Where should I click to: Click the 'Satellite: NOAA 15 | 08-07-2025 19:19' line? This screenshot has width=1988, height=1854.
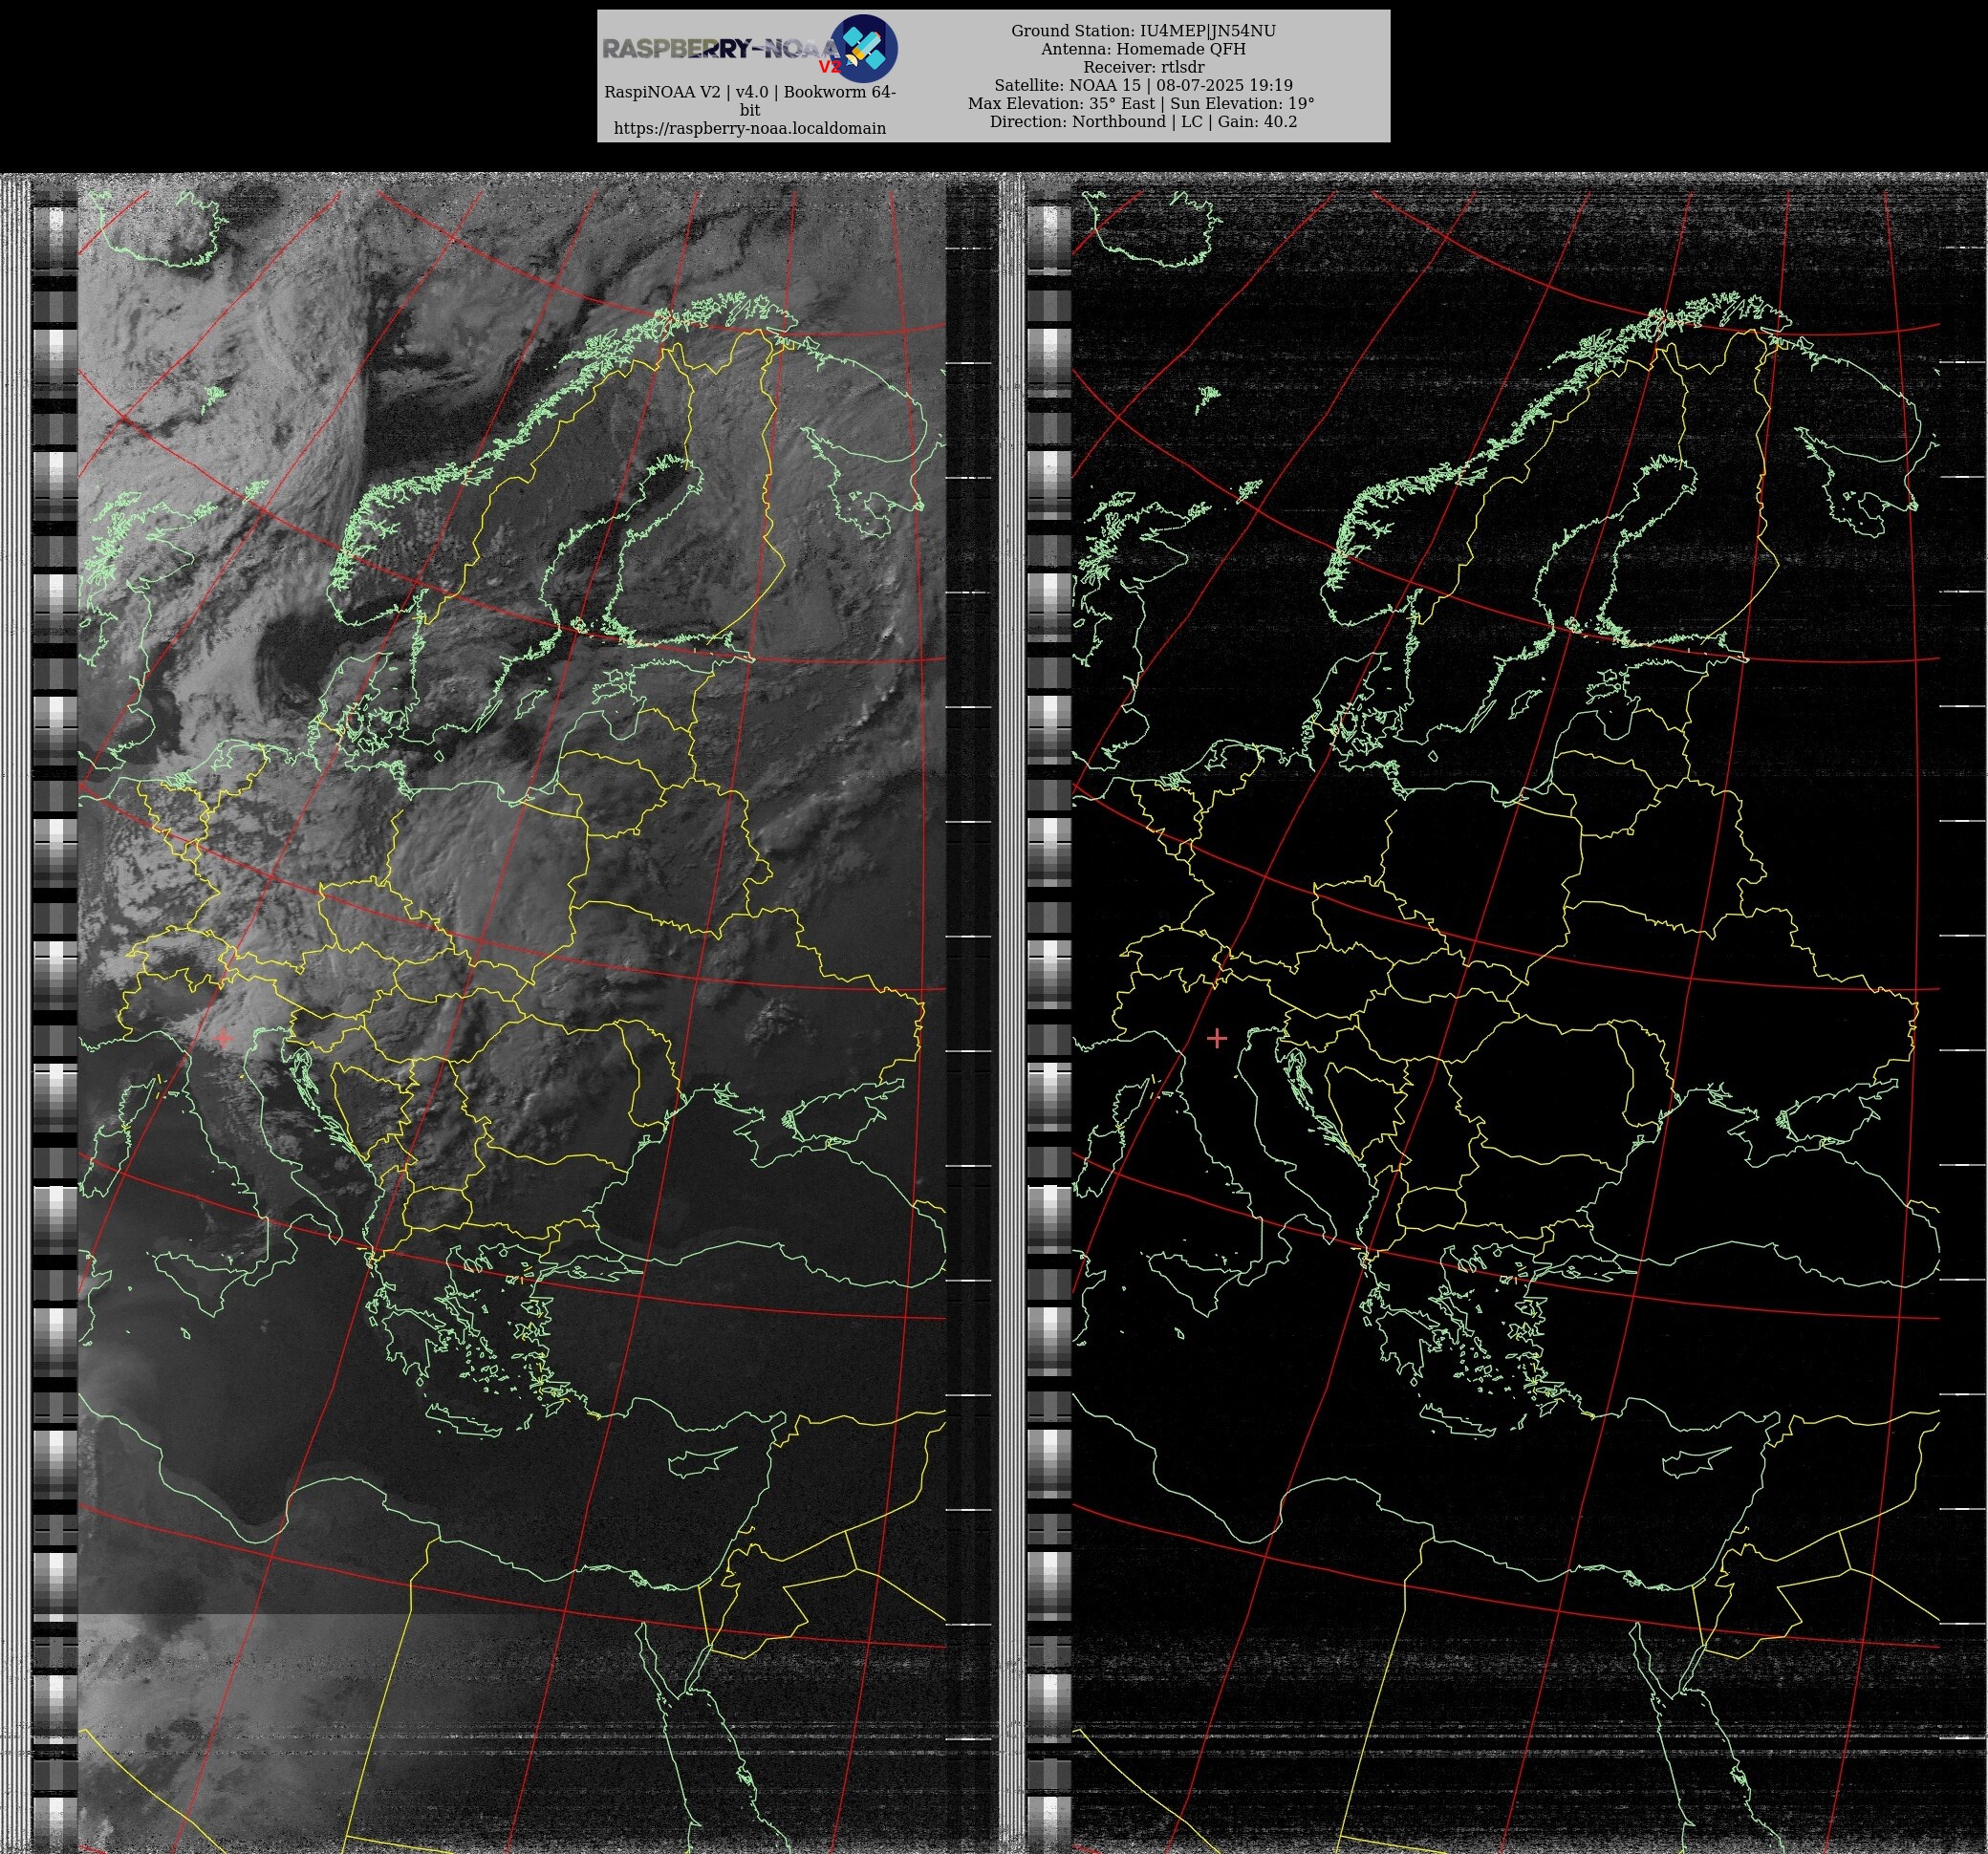pos(1143,85)
